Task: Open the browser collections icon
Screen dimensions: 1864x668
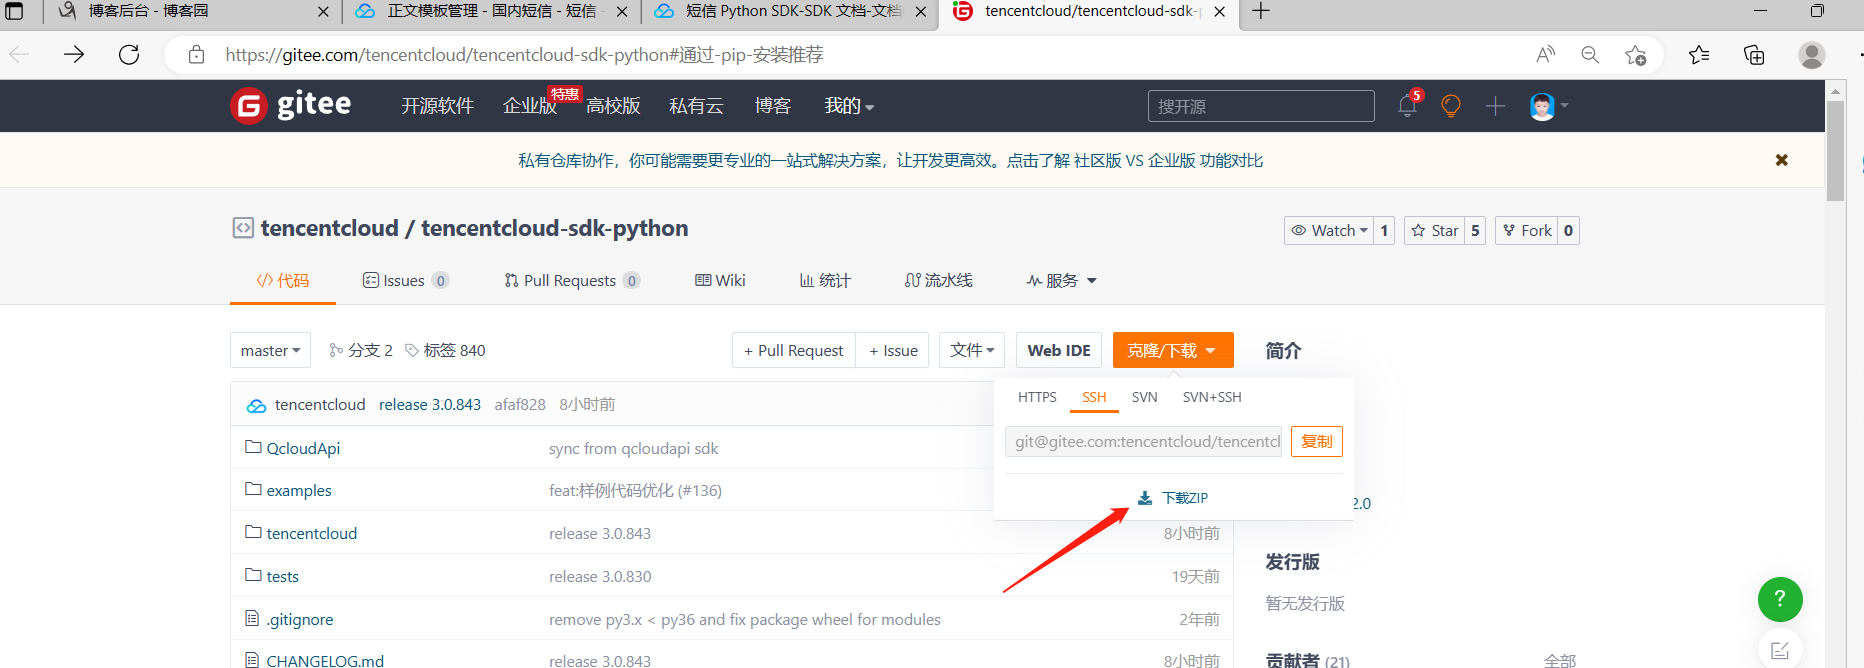Action: (1754, 55)
